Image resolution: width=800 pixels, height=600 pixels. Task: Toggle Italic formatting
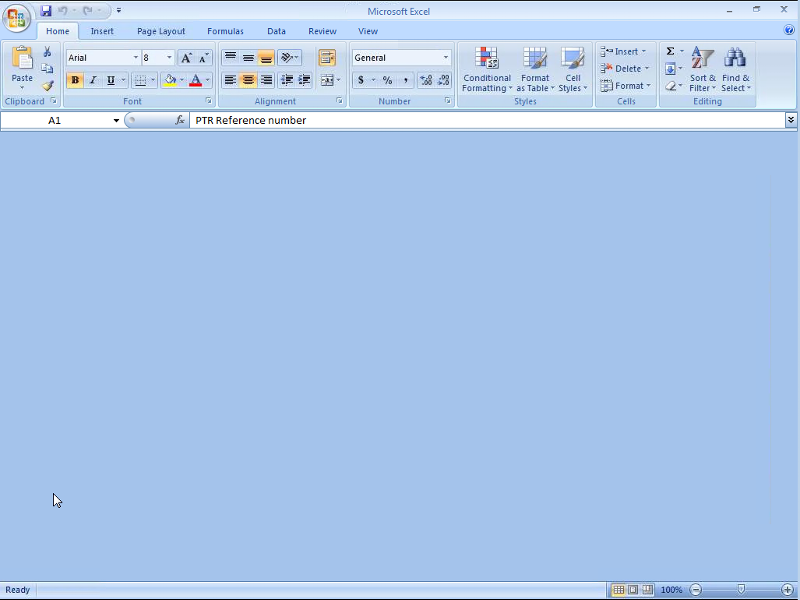pyautogui.click(x=93, y=80)
